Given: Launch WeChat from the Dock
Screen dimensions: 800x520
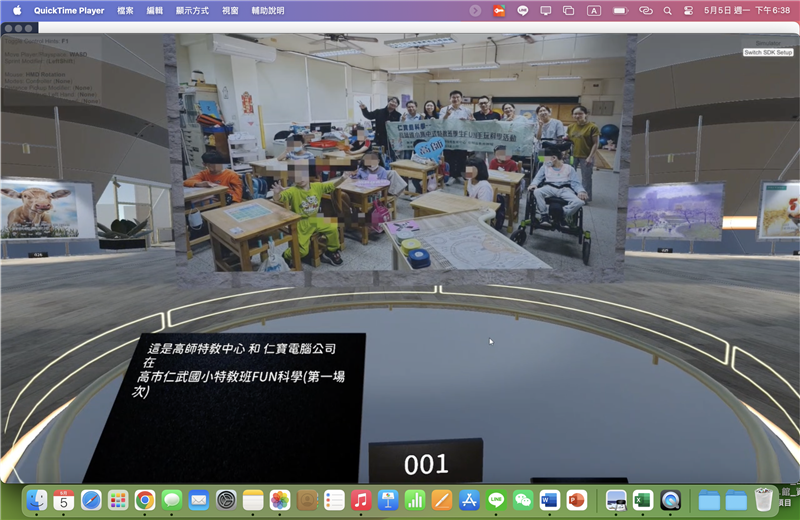Looking at the screenshot, I should click(522, 500).
